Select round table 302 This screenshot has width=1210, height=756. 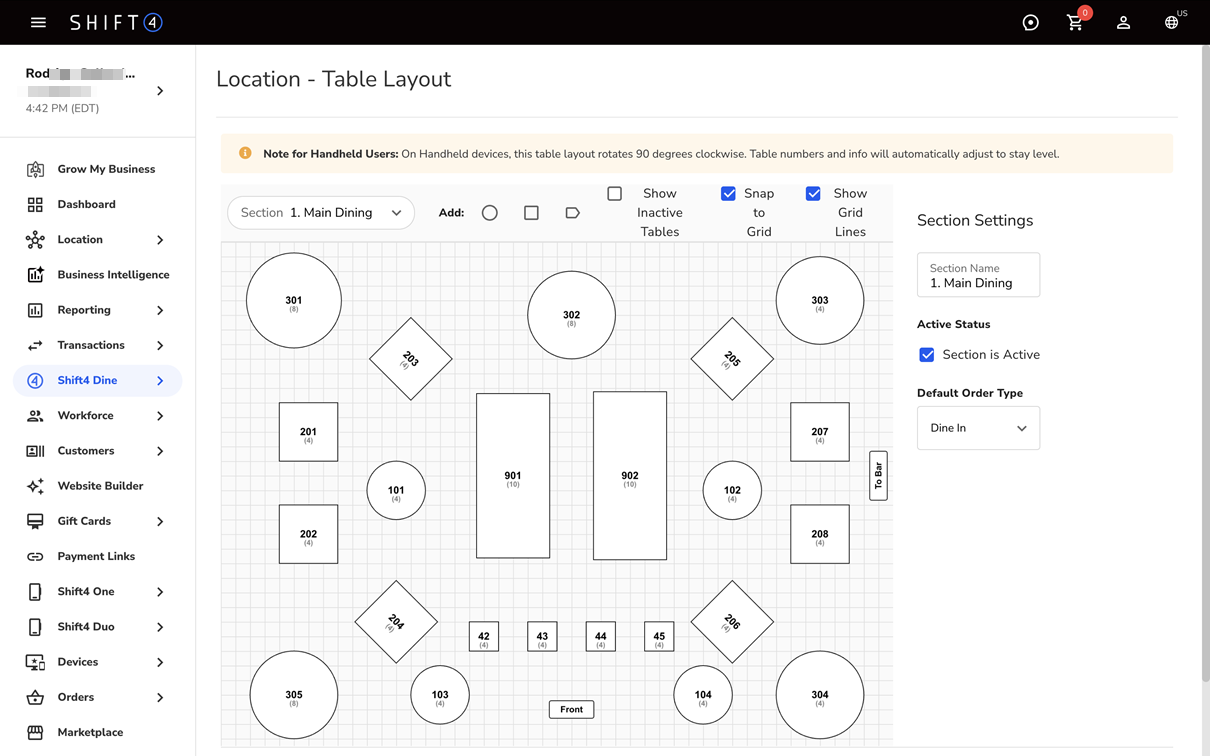(x=571, y=315)
